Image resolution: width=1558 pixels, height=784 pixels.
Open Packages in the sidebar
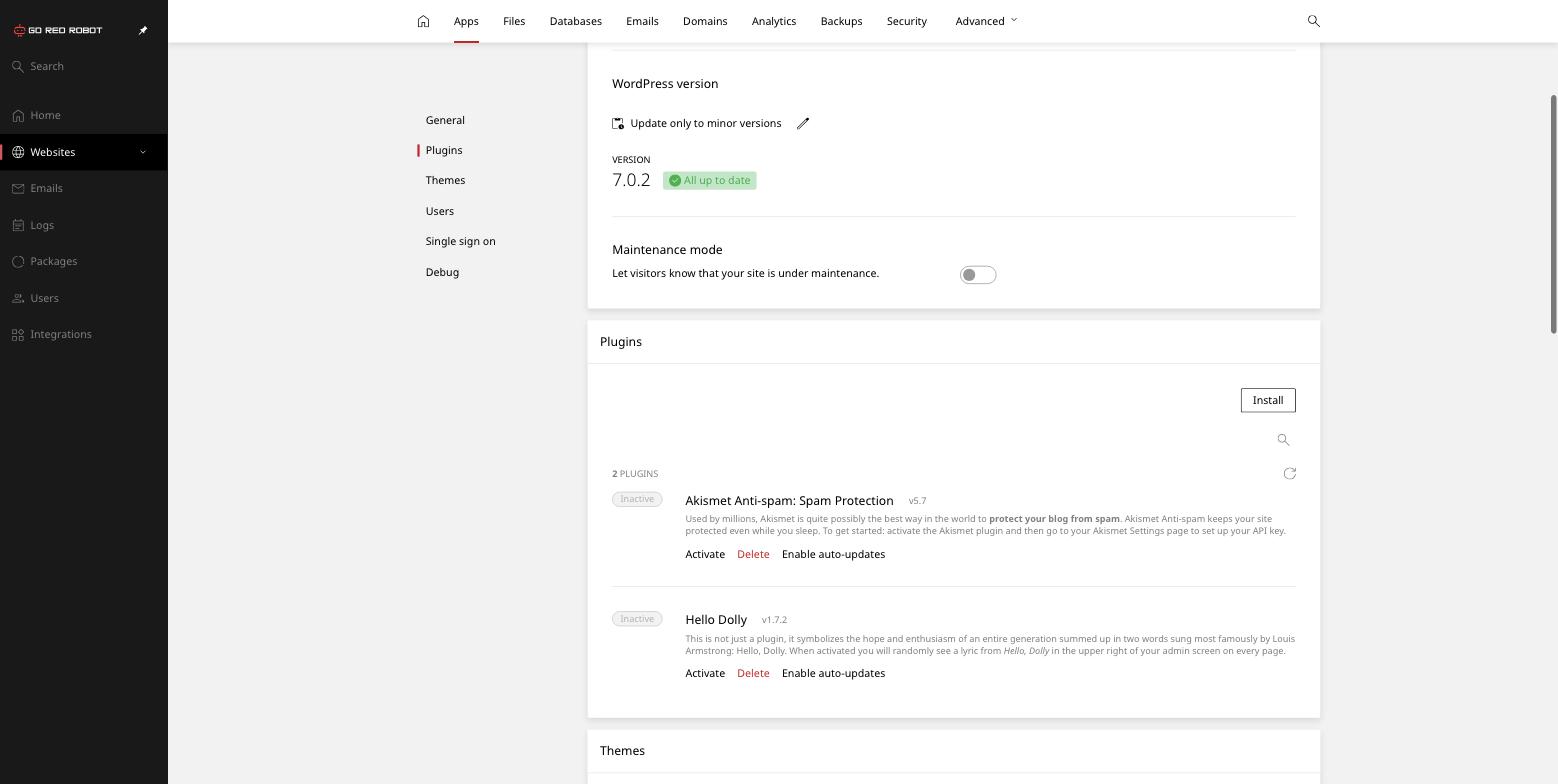tap(84, 261)
